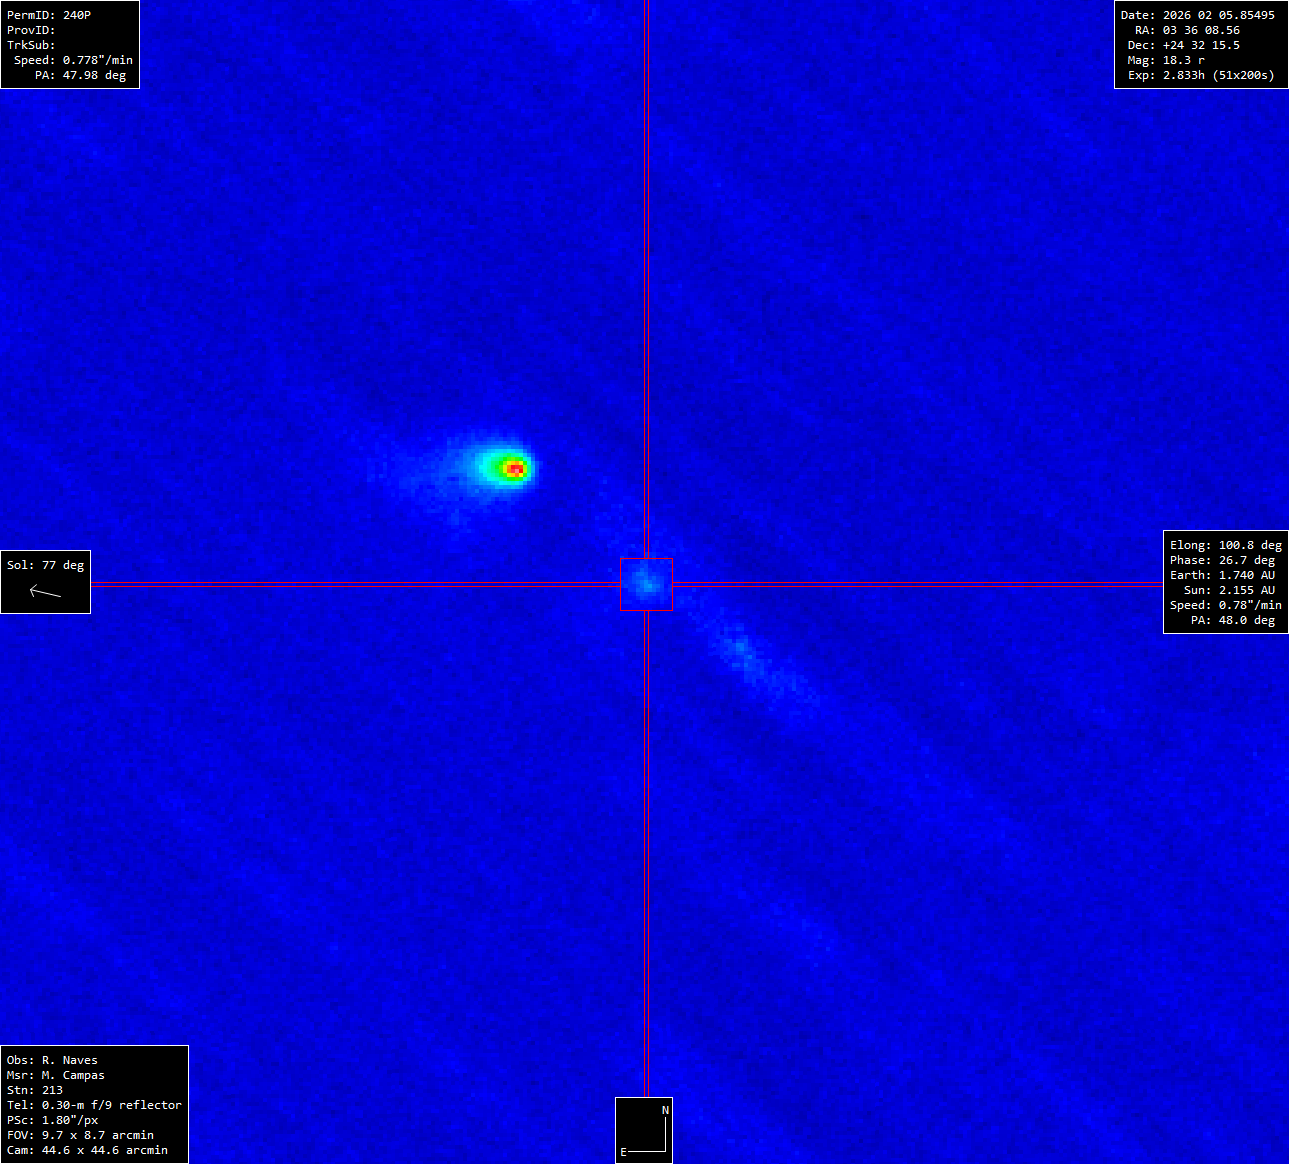Select the Sun: 2.155 AU distance
Image resolution: width=1289 pixels, height=1164 pixels.
1229,590
